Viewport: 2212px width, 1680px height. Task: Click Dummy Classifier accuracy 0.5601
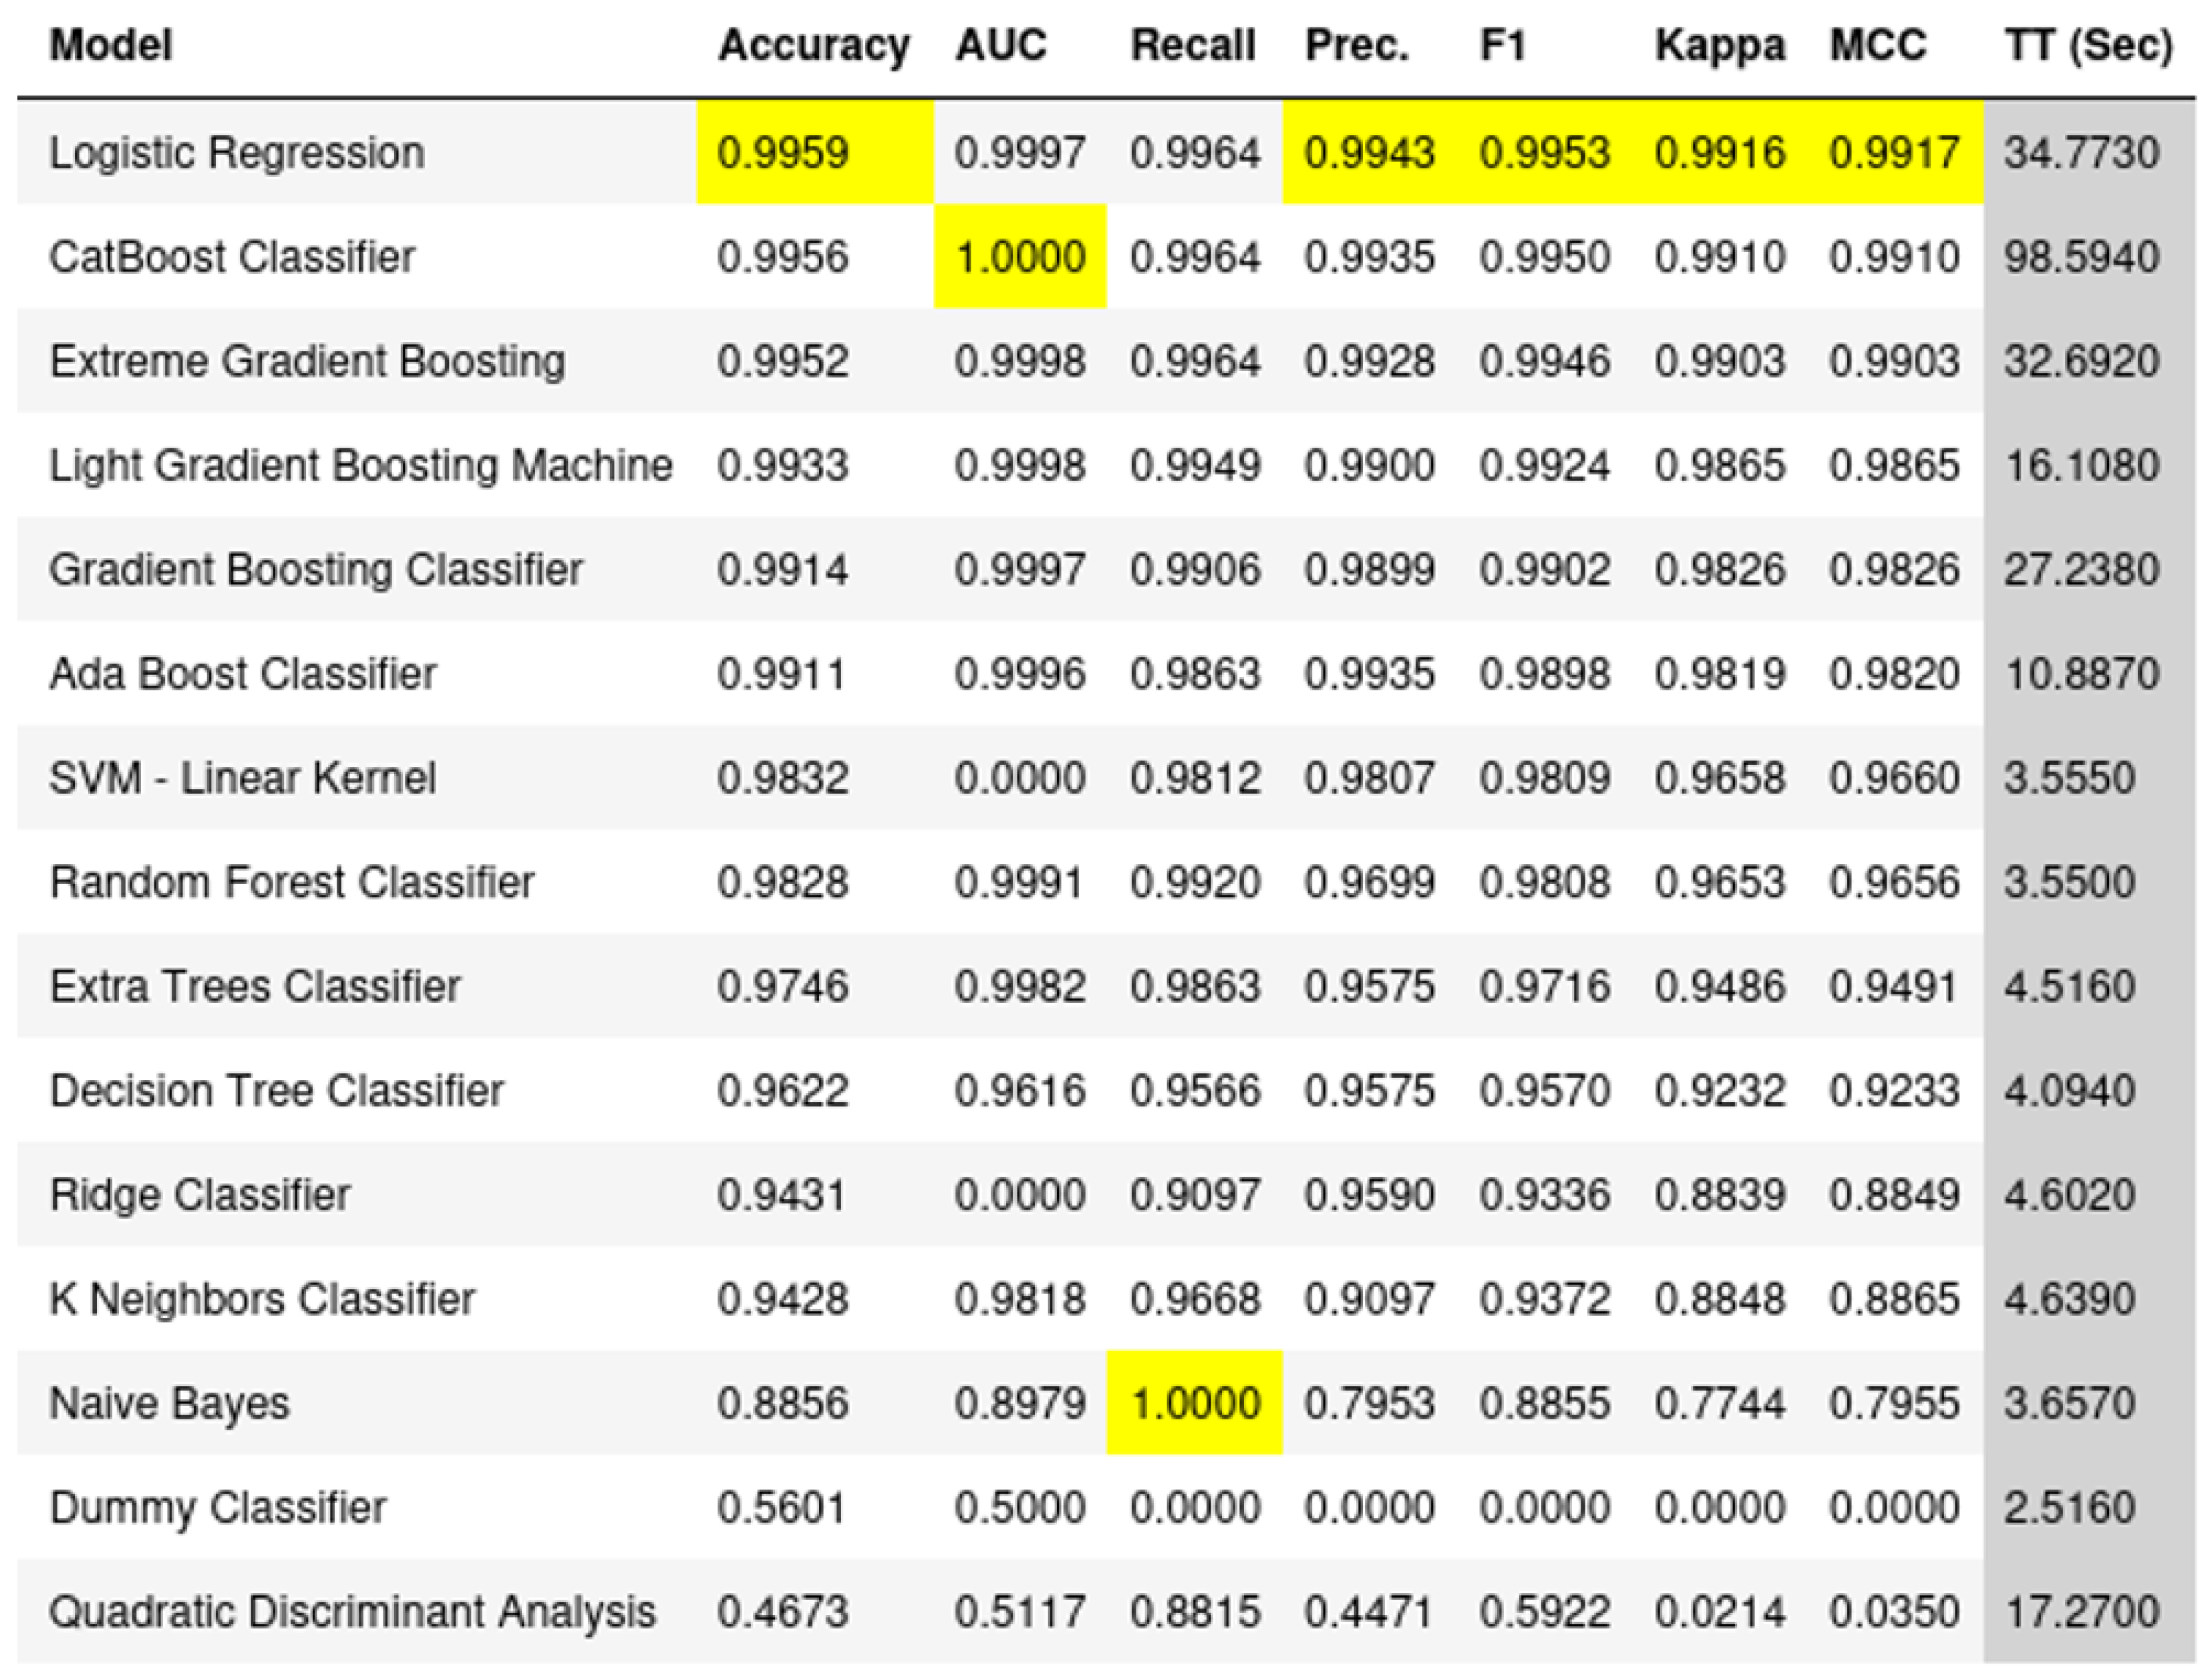pos(782,1507)
